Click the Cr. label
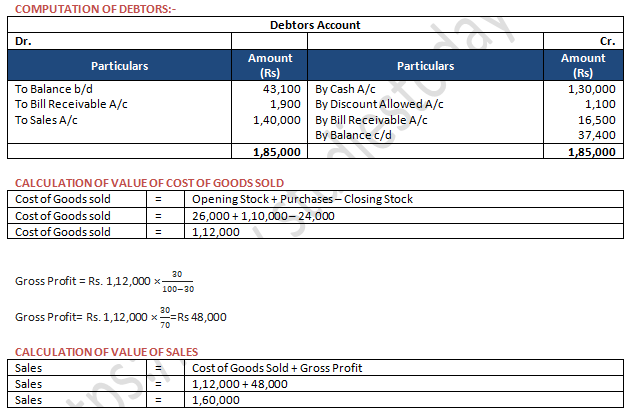 (605, 41)
